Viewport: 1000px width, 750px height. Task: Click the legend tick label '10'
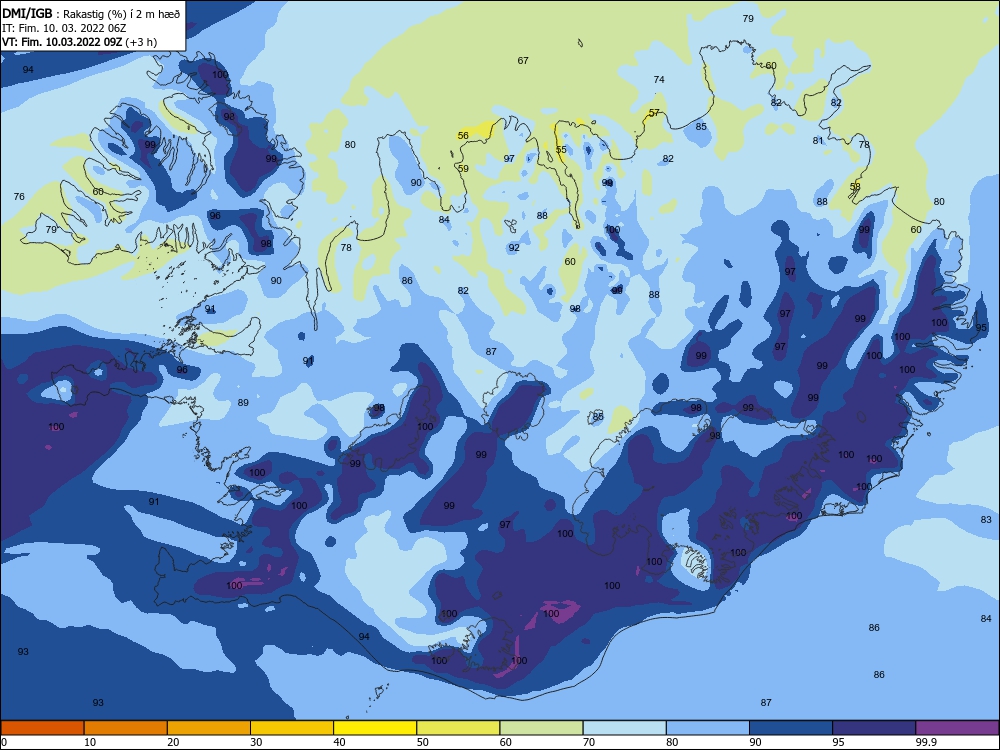pyautogui.click(x=90, y=742)
